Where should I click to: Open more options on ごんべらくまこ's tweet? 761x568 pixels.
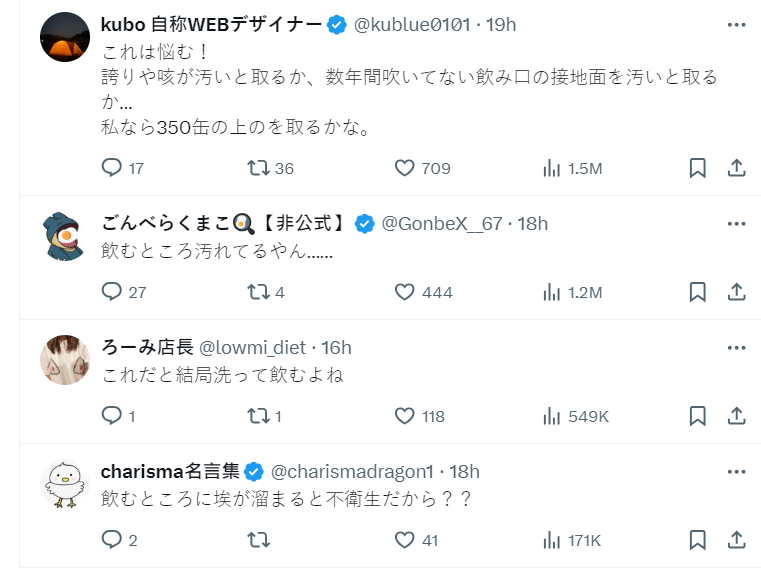tap(736, 223)
